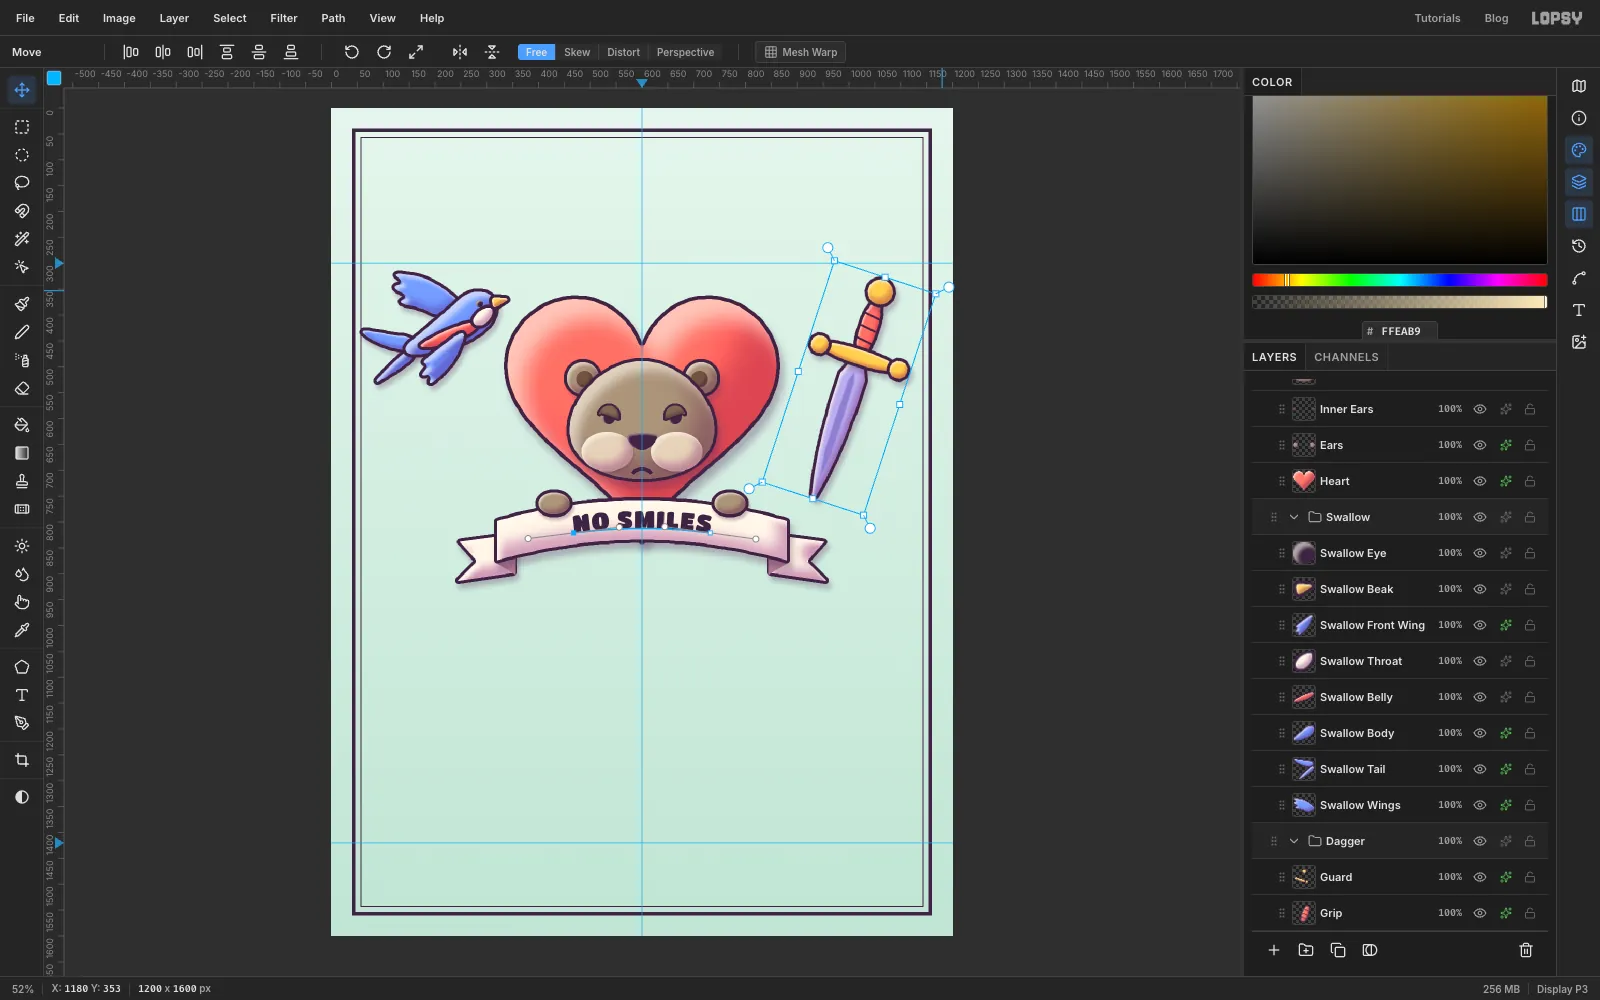
Task: Flip horizontally with the toolbar icon
Action: point(460,52)
